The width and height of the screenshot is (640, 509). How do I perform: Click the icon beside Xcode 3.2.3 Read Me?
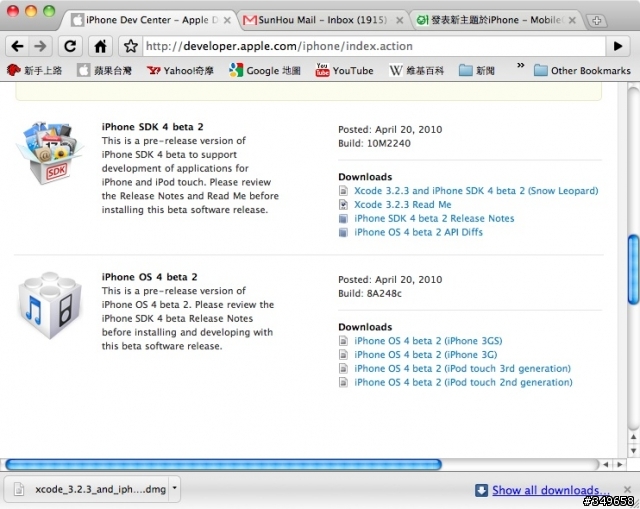pyautogui.click(x=344, y=204)
